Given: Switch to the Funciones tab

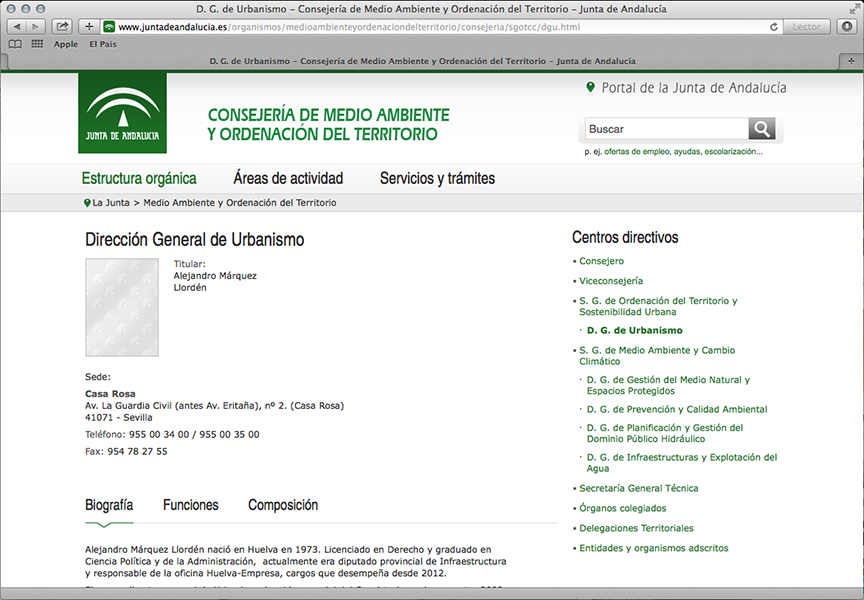Looking at the screenshot, I should [x=190, y=505].
